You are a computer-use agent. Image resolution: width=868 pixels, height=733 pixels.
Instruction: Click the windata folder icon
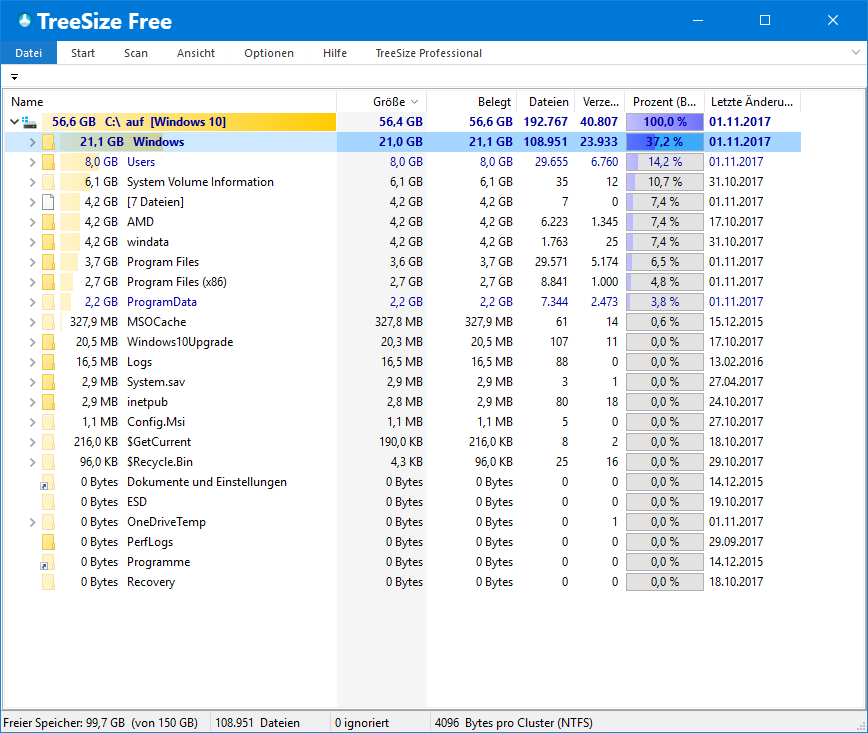coord(49,242)
